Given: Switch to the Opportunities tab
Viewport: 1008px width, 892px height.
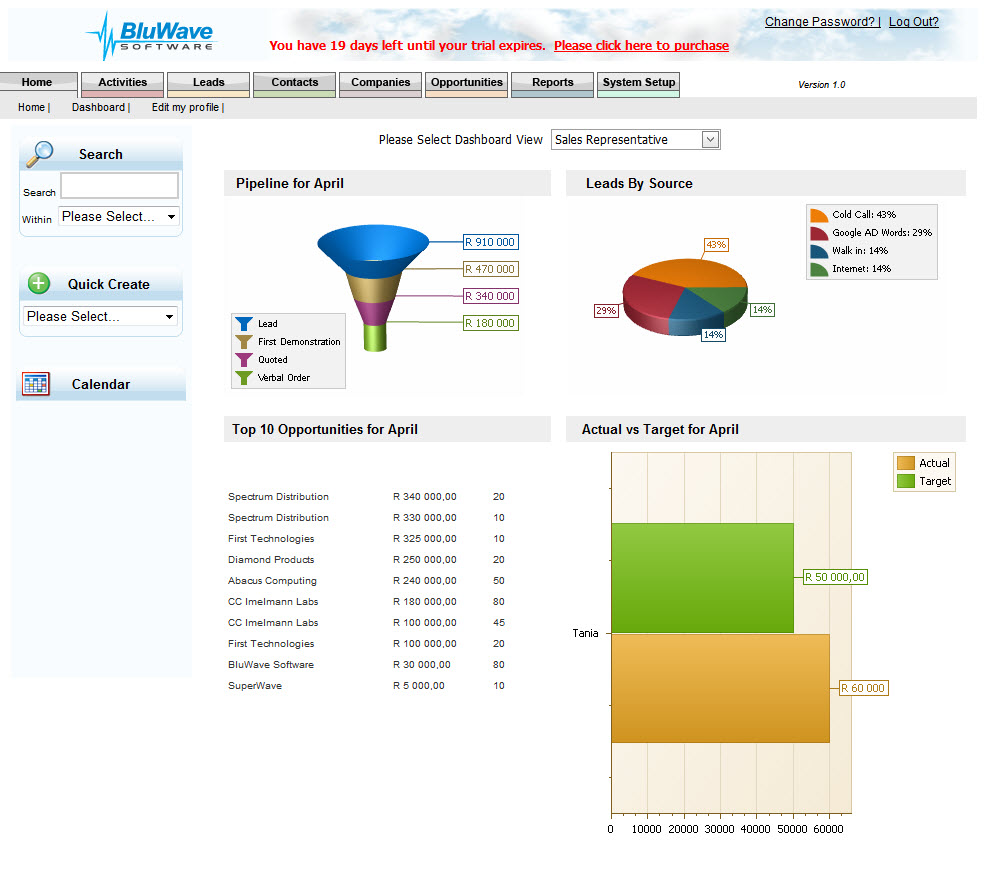Looking at the screenshot, I should [467, 84].
